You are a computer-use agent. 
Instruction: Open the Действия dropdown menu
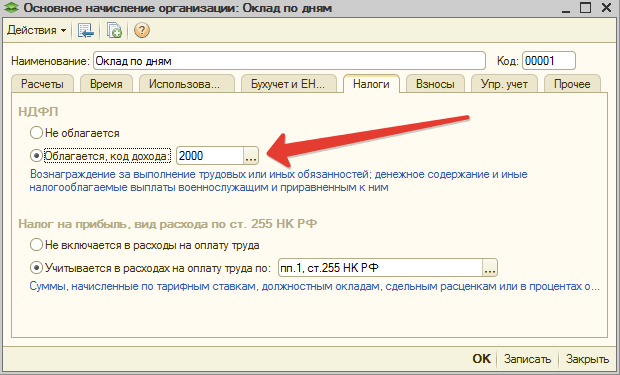click(36, 30)
